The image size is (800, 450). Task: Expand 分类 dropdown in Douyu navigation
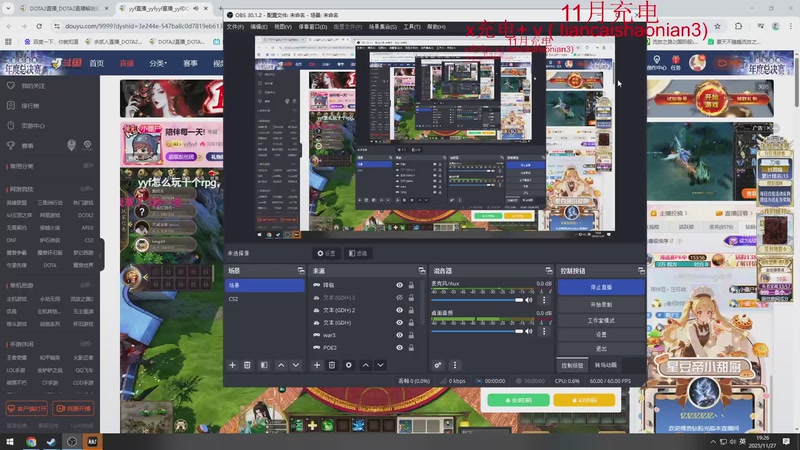[158, 63]
